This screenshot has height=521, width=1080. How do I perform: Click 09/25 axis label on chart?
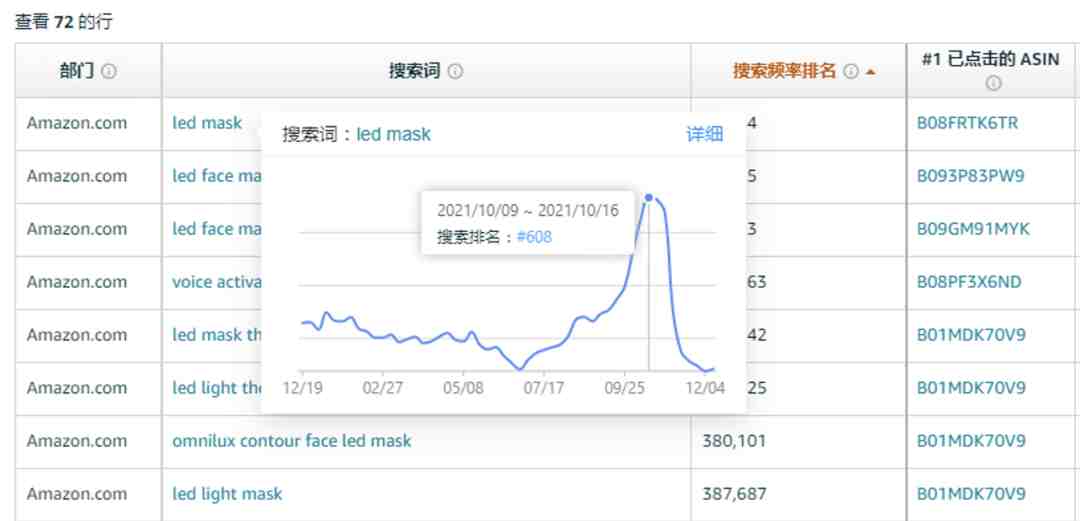[623, 388]
